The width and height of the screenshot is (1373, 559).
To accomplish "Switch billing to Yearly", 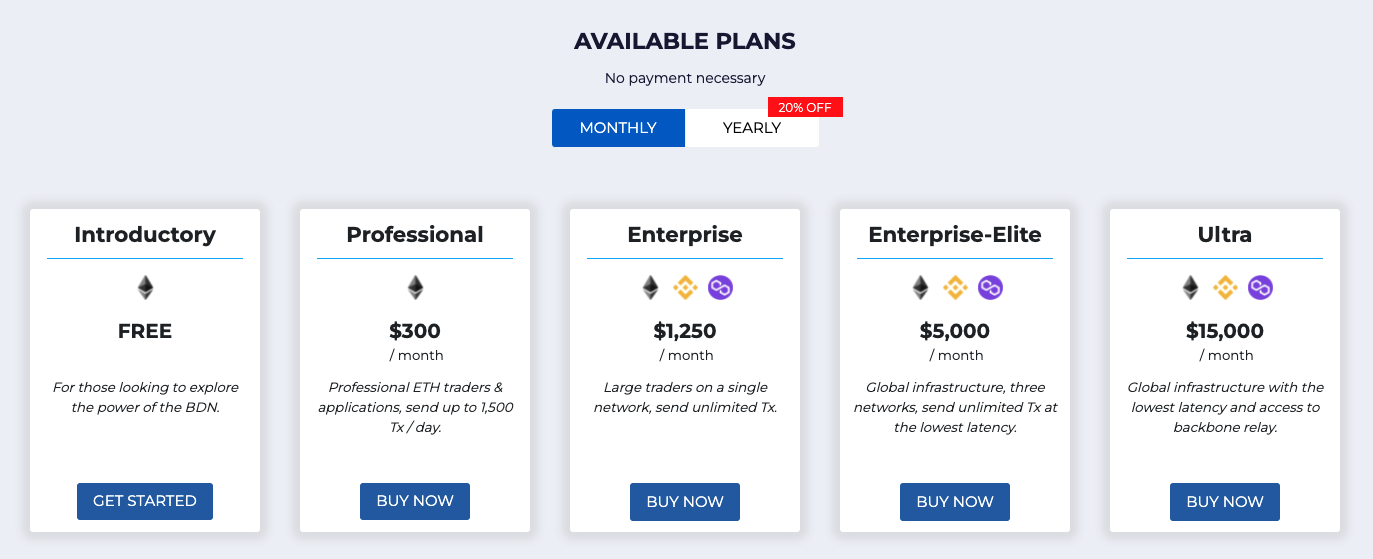I will click(x=752, y=128).
